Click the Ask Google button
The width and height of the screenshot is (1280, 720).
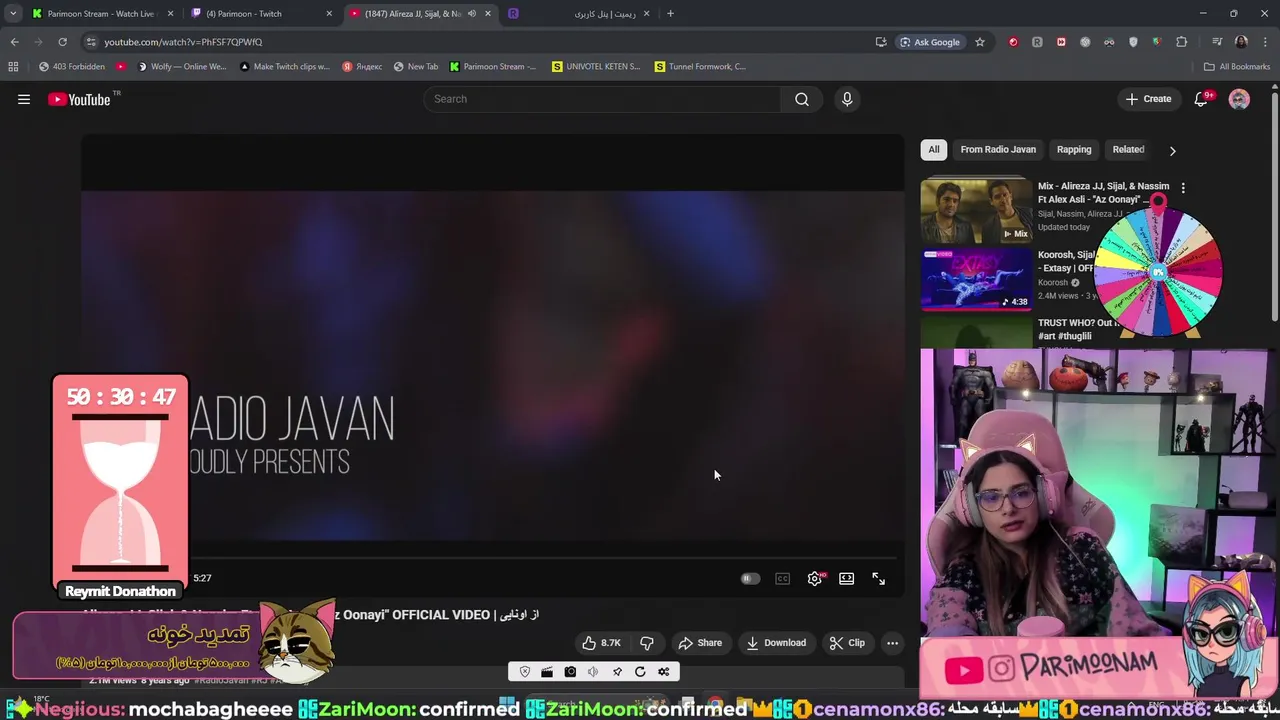(930, 42)
